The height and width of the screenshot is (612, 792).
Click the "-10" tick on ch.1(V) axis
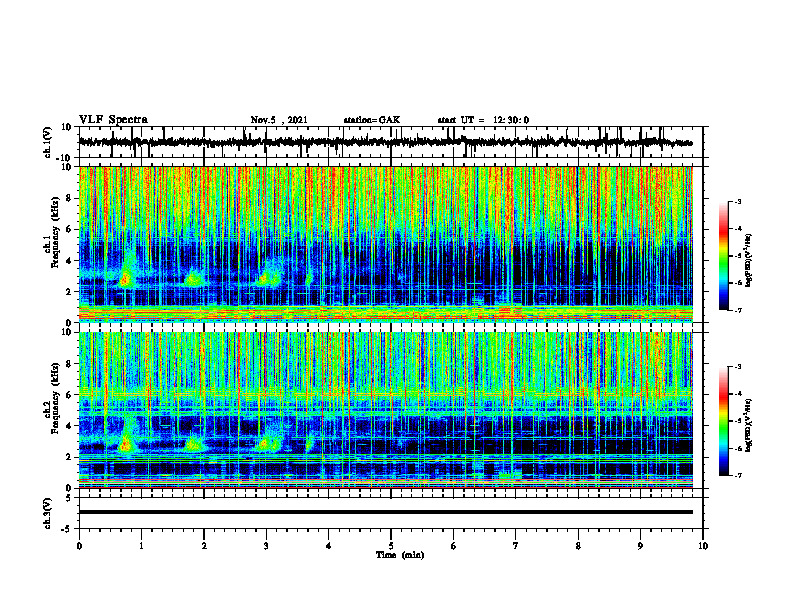coord(65,158)
